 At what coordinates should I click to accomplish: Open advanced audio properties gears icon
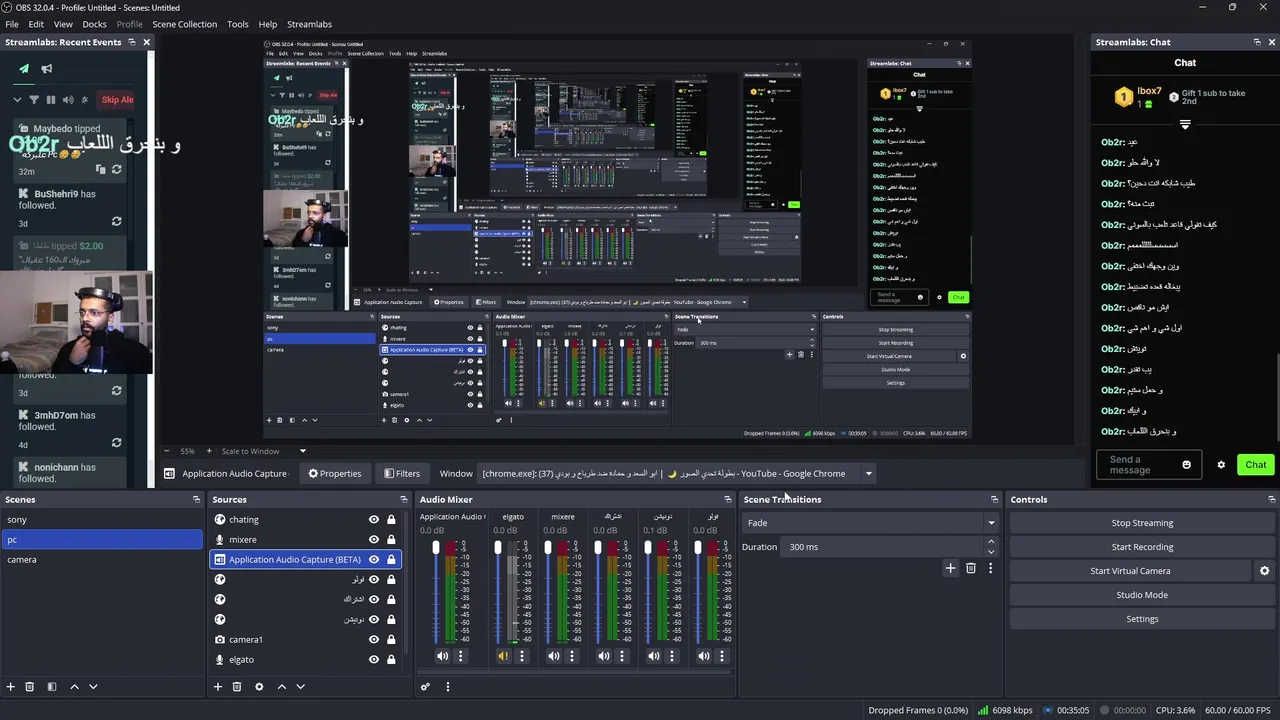point(425,687)
